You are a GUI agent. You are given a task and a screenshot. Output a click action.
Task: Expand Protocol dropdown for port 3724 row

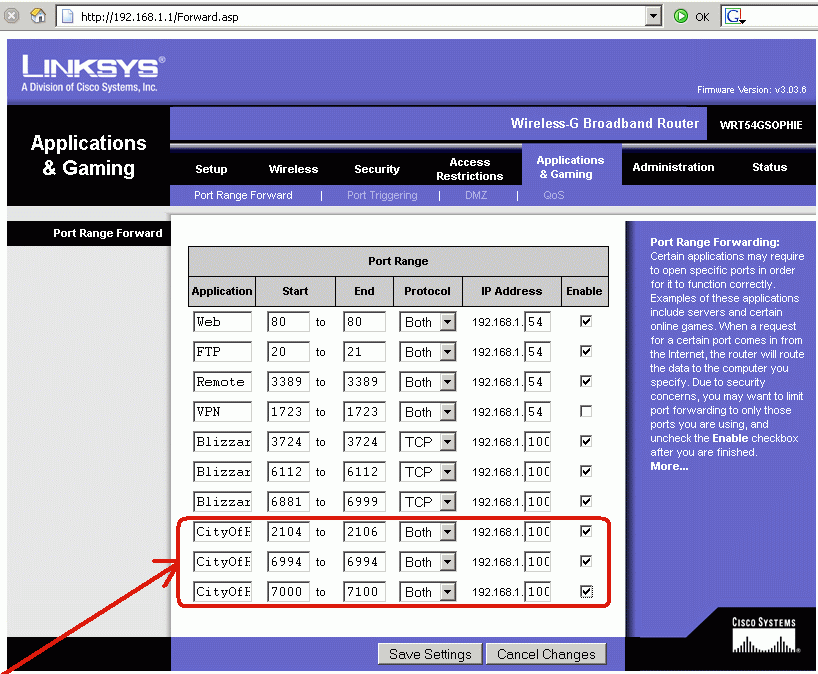(x=446, y=442)
